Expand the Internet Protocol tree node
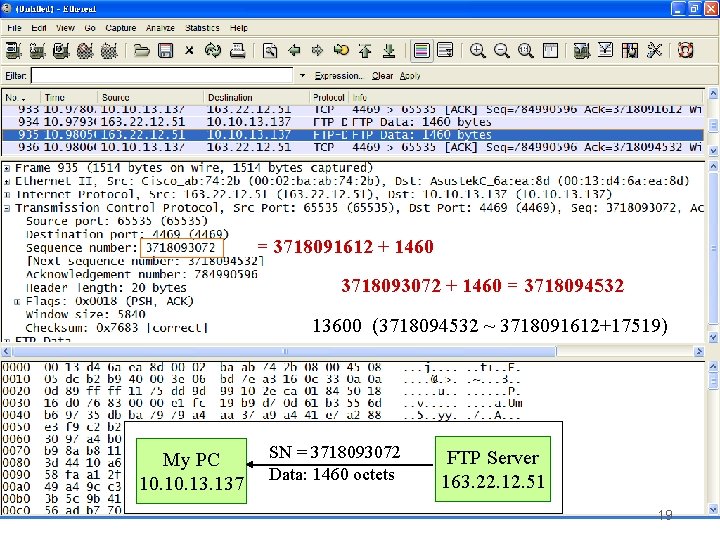 click(x=7, y=195)
